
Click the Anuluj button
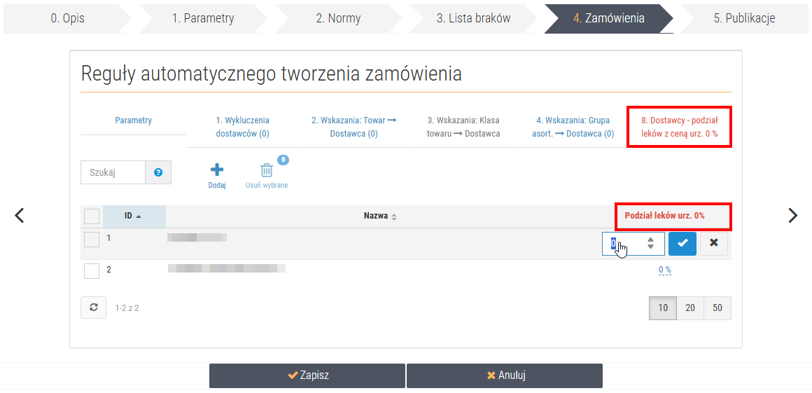tap(504, 375)
